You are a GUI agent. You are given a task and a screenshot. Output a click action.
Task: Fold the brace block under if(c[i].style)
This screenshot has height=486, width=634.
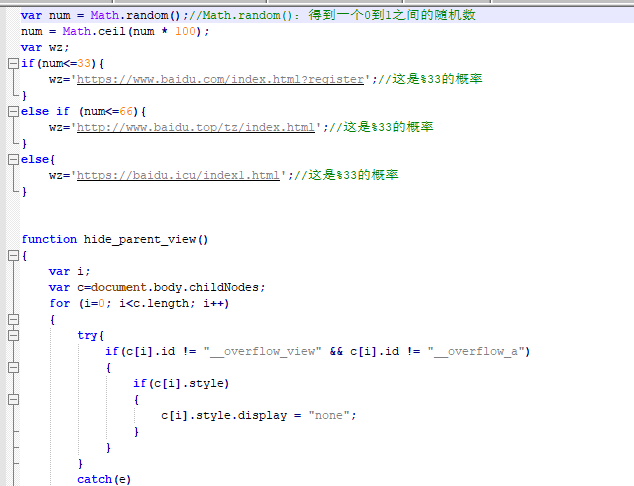(13, 400)
